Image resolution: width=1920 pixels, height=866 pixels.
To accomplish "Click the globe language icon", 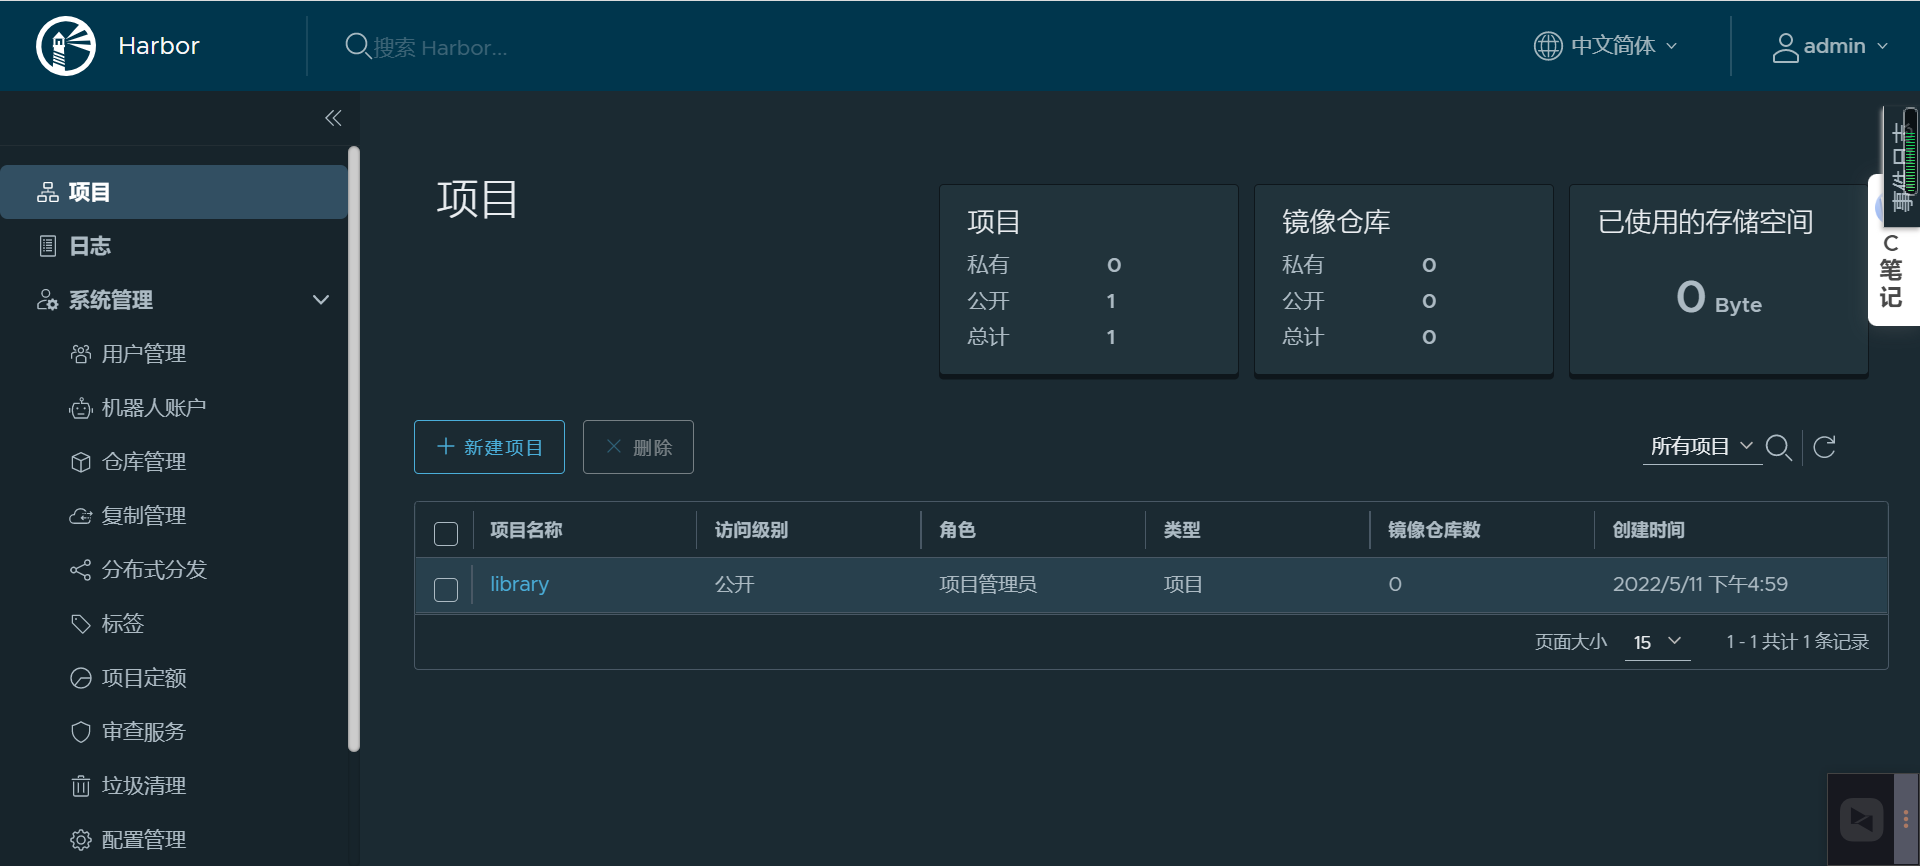I will [1548, 46].
